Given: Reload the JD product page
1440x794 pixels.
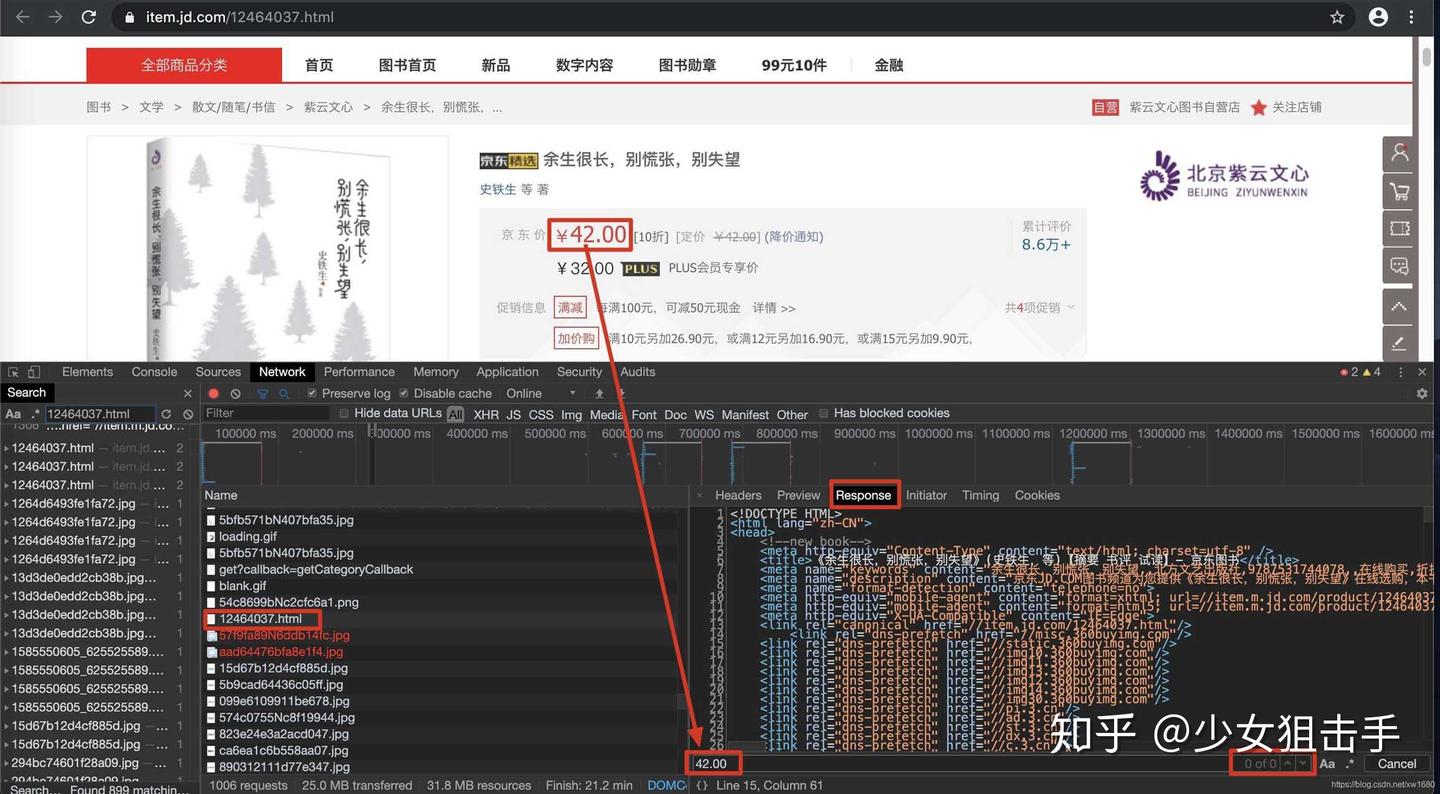Looking at the screenshot, I should 89,17.
